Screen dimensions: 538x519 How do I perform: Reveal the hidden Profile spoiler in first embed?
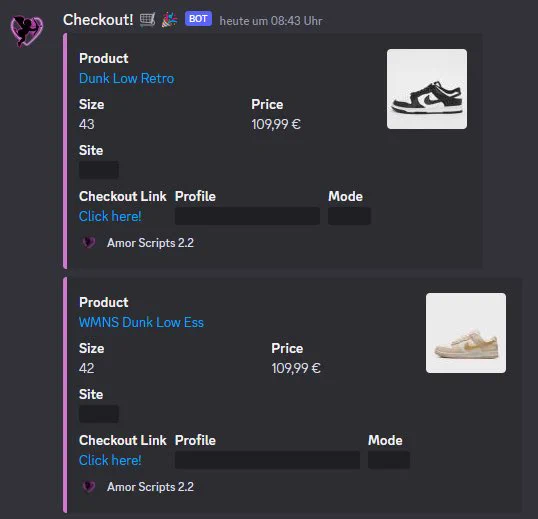point(247,216)
